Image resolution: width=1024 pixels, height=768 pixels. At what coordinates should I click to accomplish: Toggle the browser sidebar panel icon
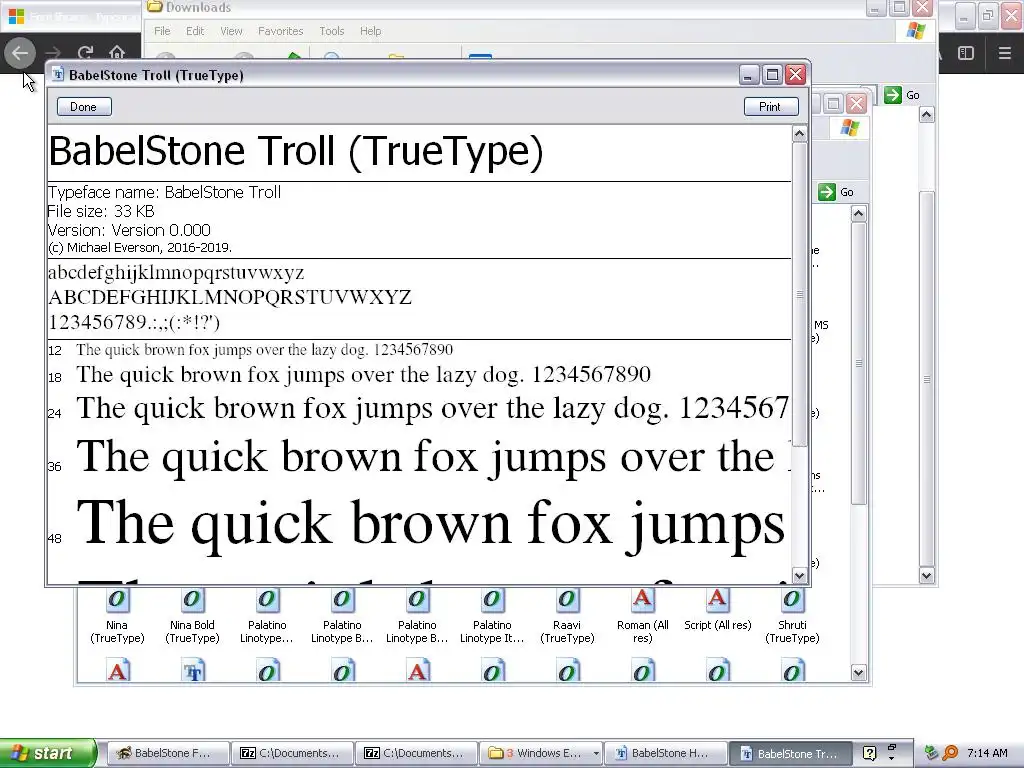point(966,53)
